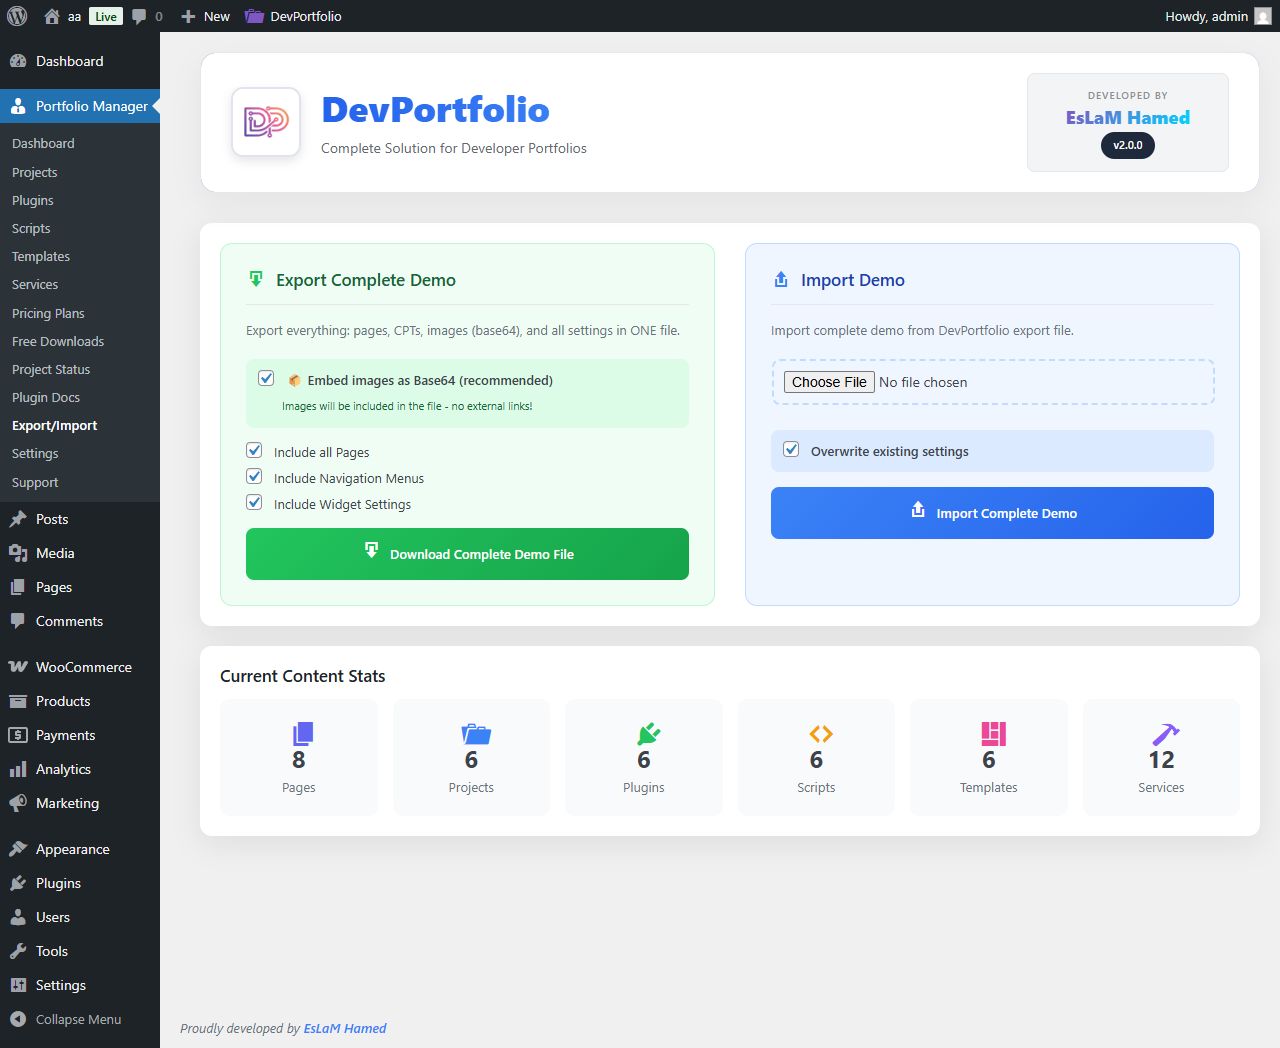Click the Plugins plug icon in sidebar
Screen dimensions: 1280x1048
click(18, 883)
